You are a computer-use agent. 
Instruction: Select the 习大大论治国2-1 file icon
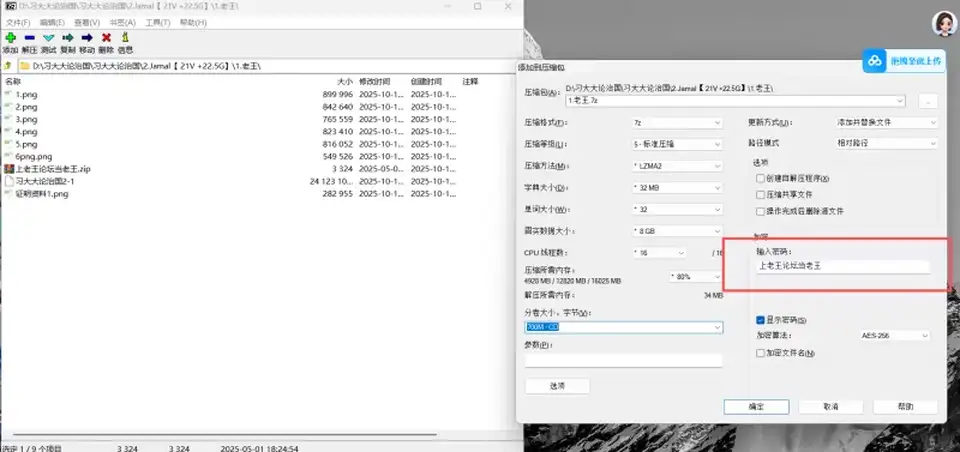tap(9, 181)
